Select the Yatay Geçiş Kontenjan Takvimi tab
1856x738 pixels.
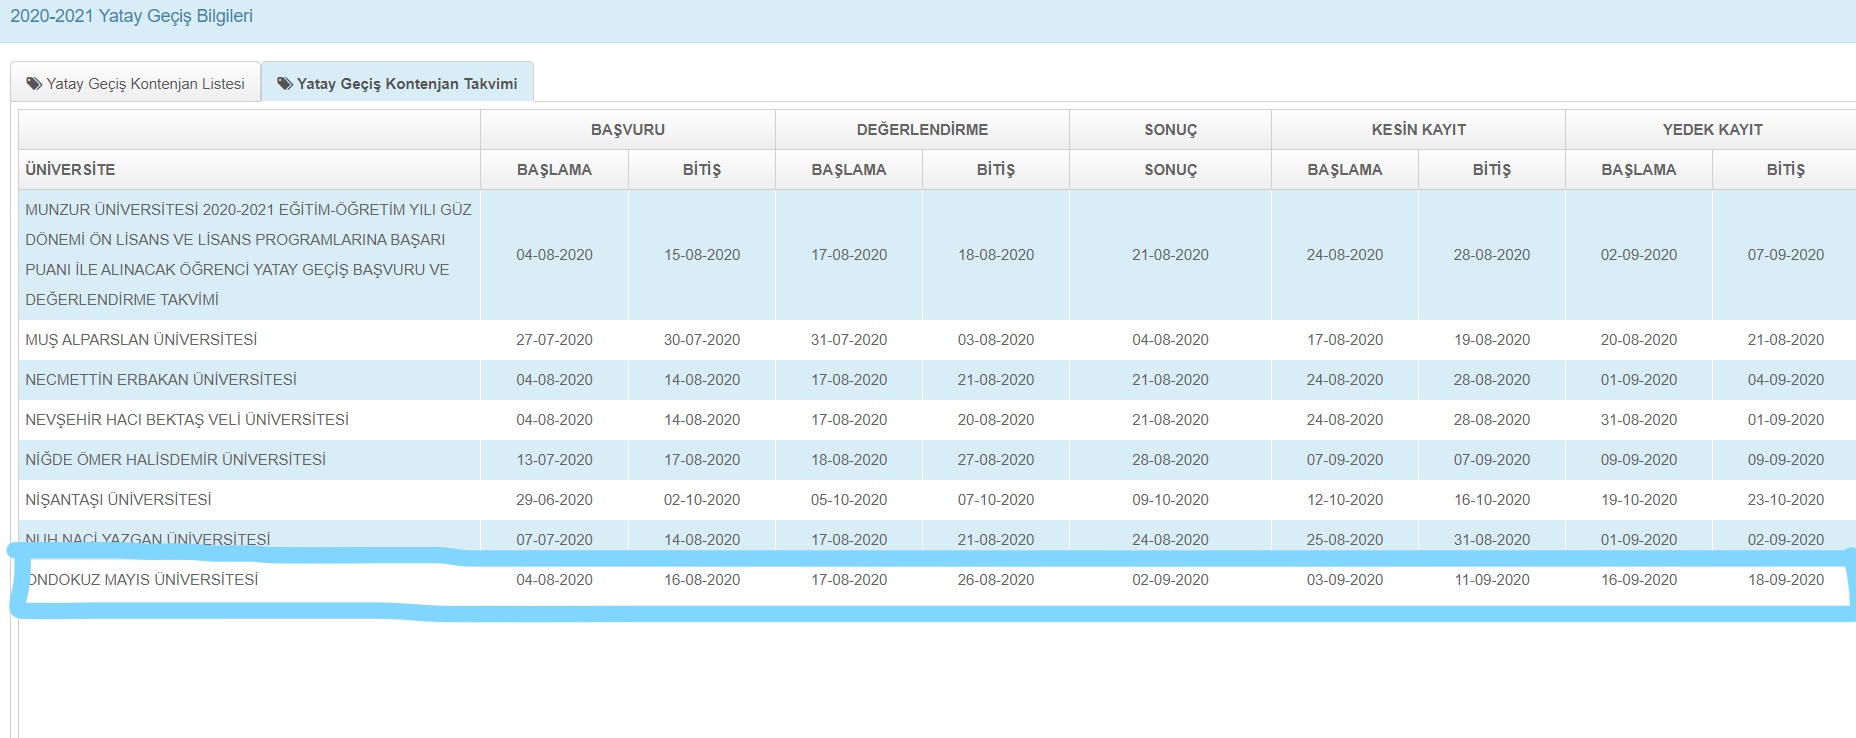click(397, 83)
